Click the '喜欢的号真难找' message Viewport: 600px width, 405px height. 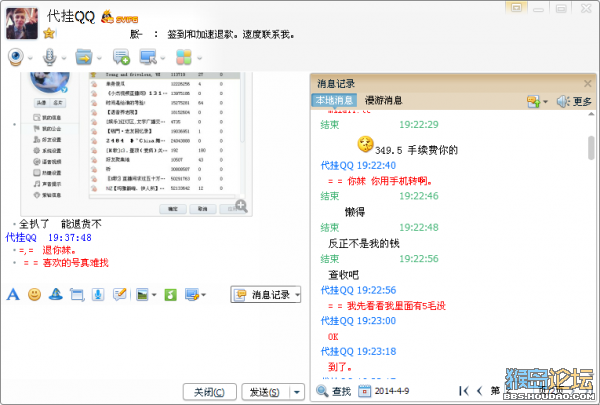coord(76,263)
